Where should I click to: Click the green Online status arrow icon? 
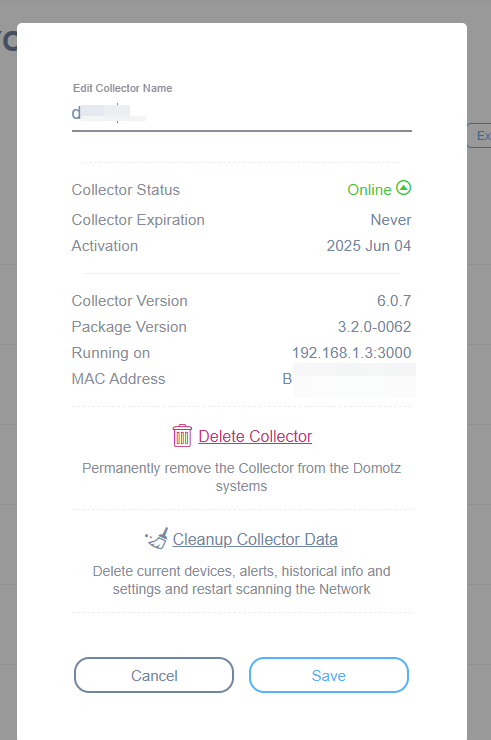pos(403,188)
